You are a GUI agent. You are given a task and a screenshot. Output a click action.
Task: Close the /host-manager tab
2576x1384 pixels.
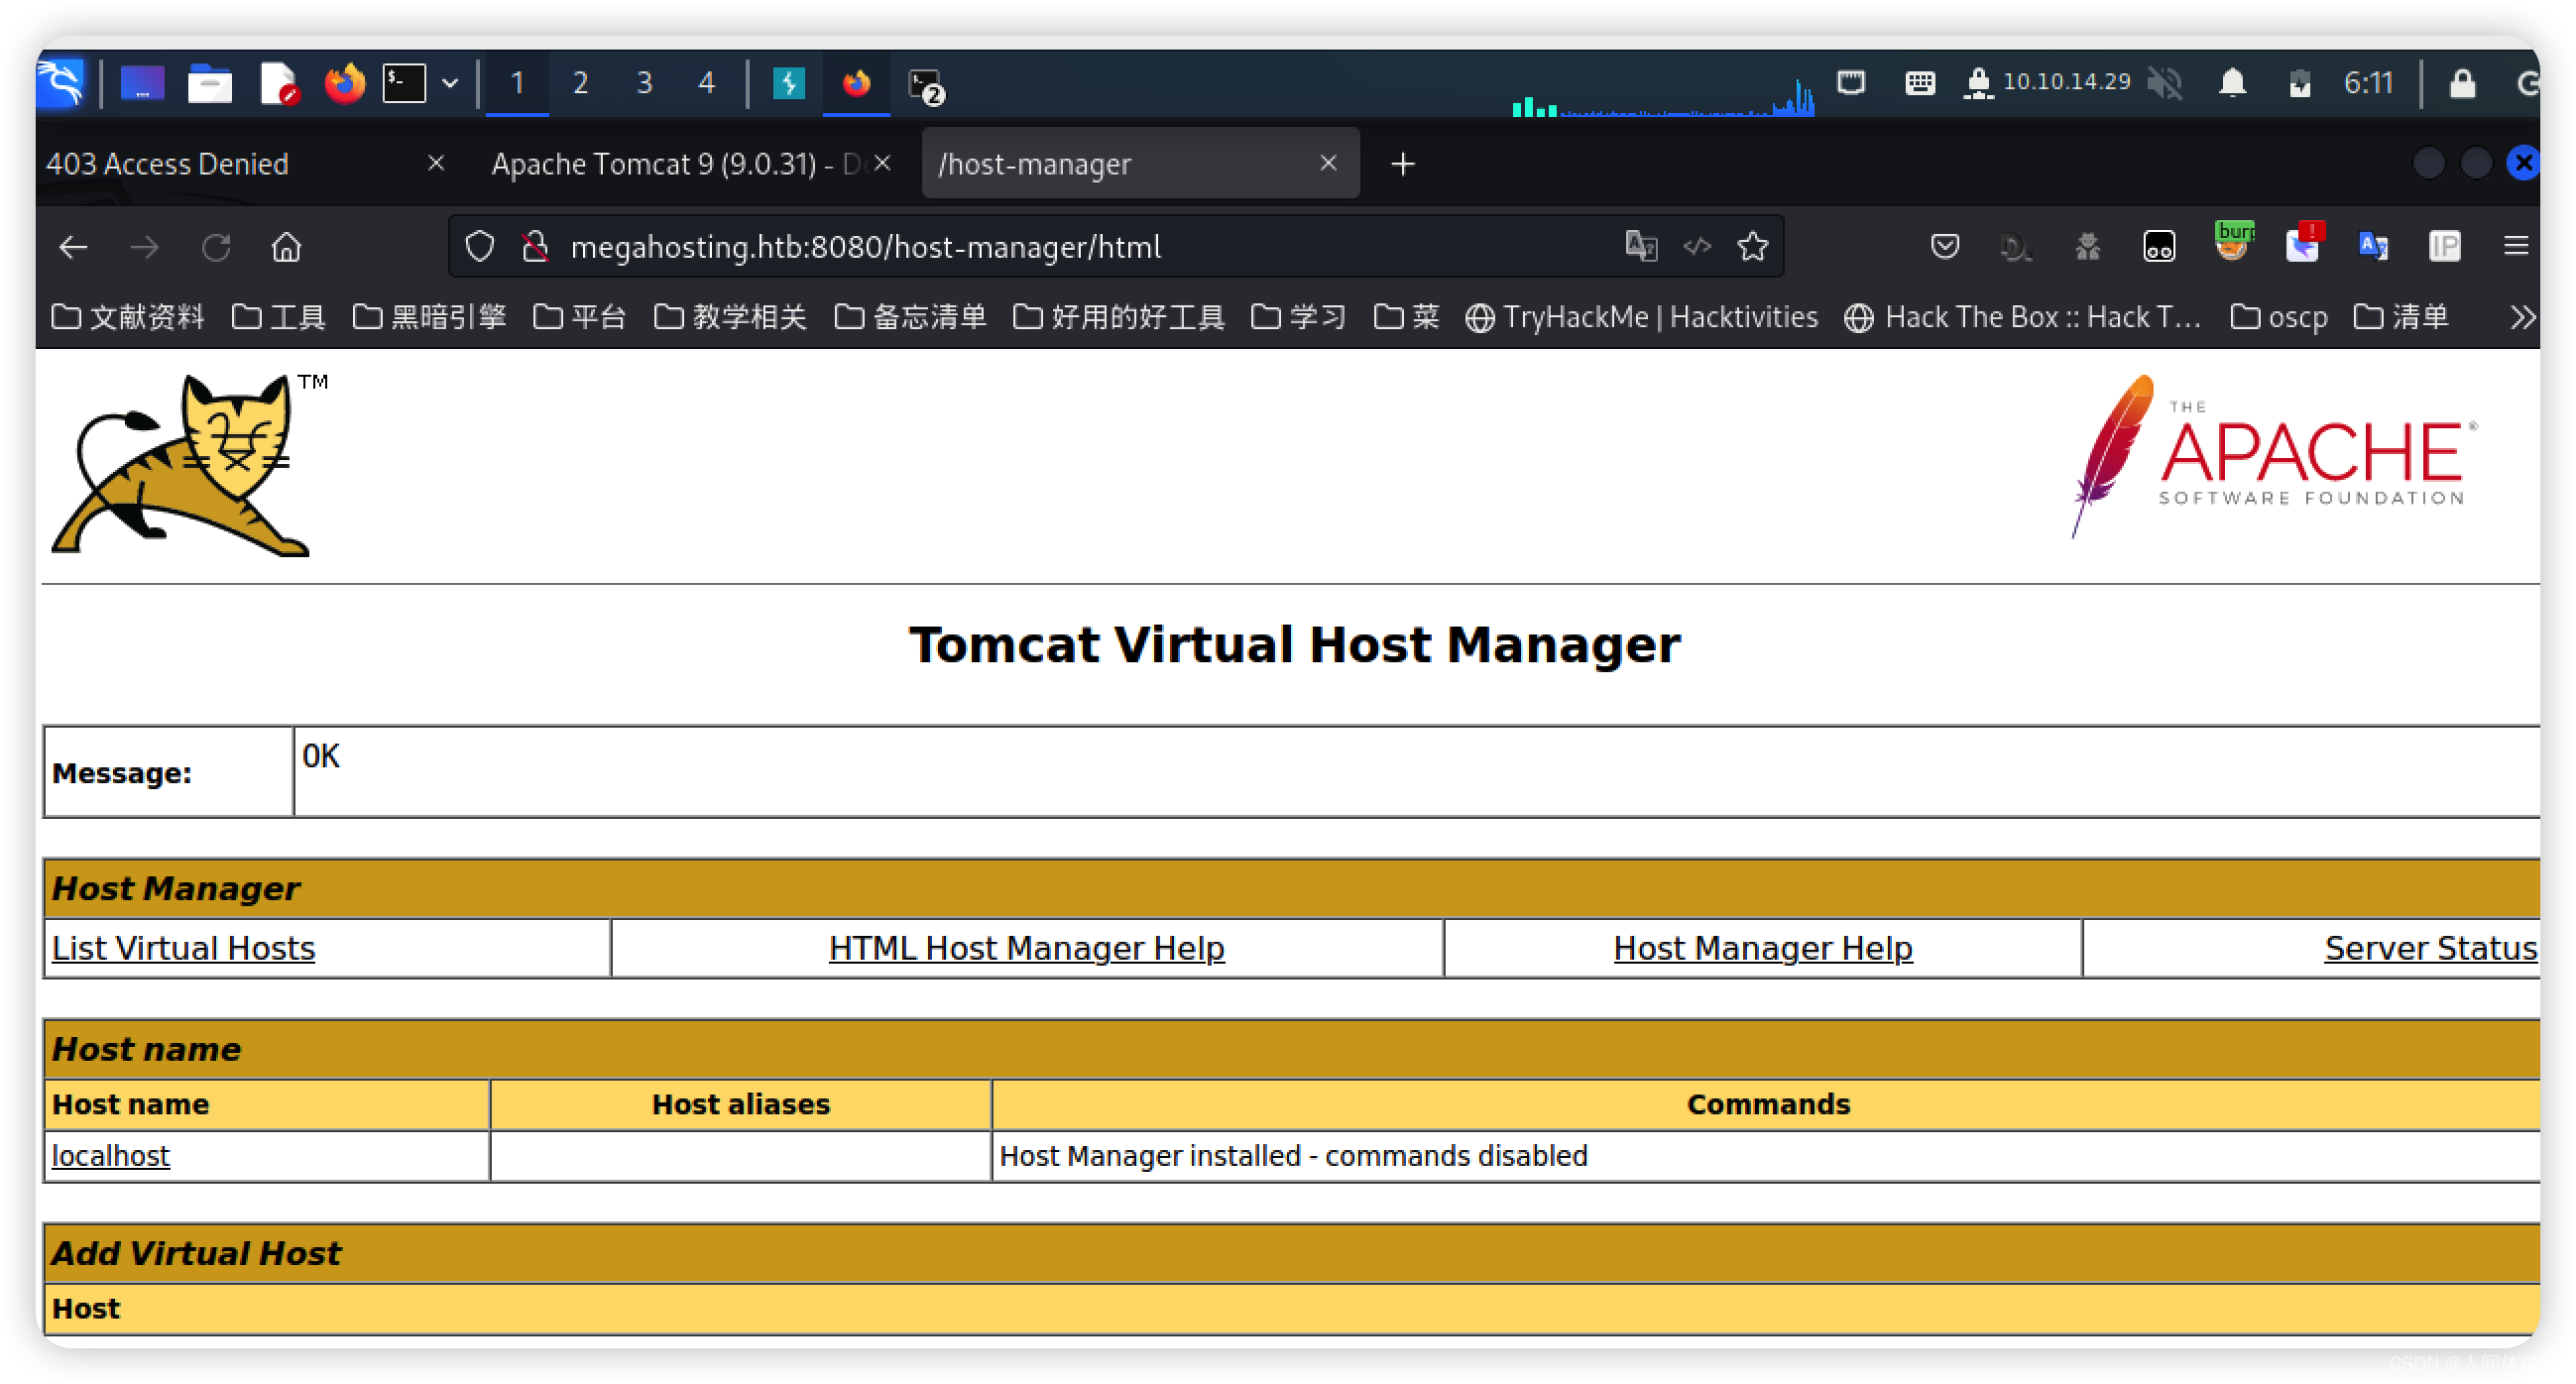1328,163
